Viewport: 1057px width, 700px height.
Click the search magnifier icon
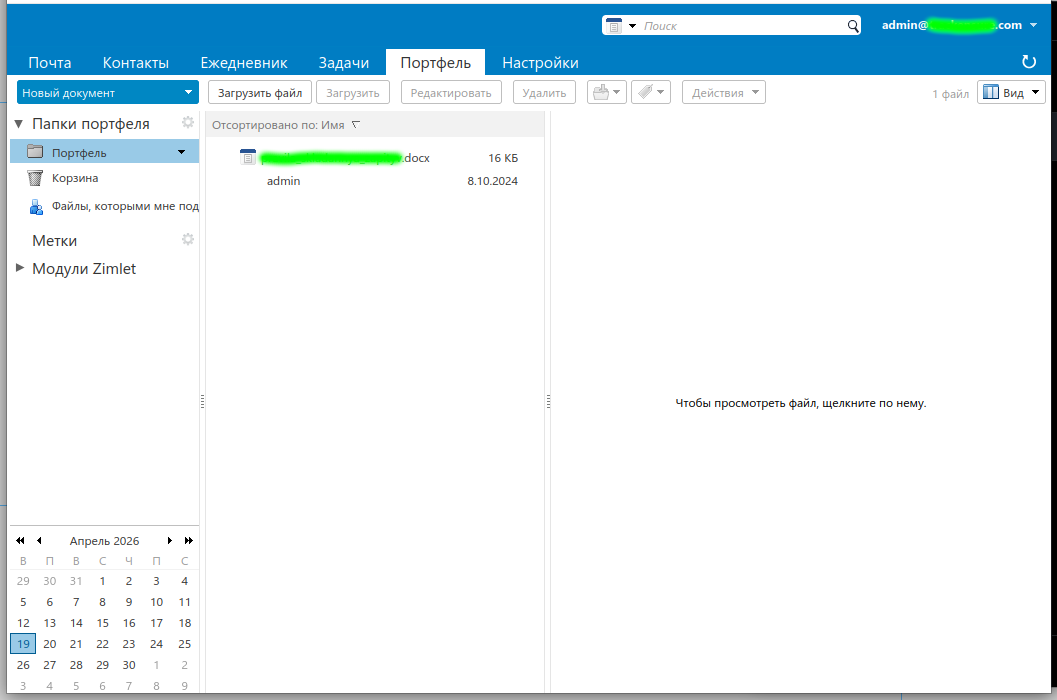tap(852, 26)
